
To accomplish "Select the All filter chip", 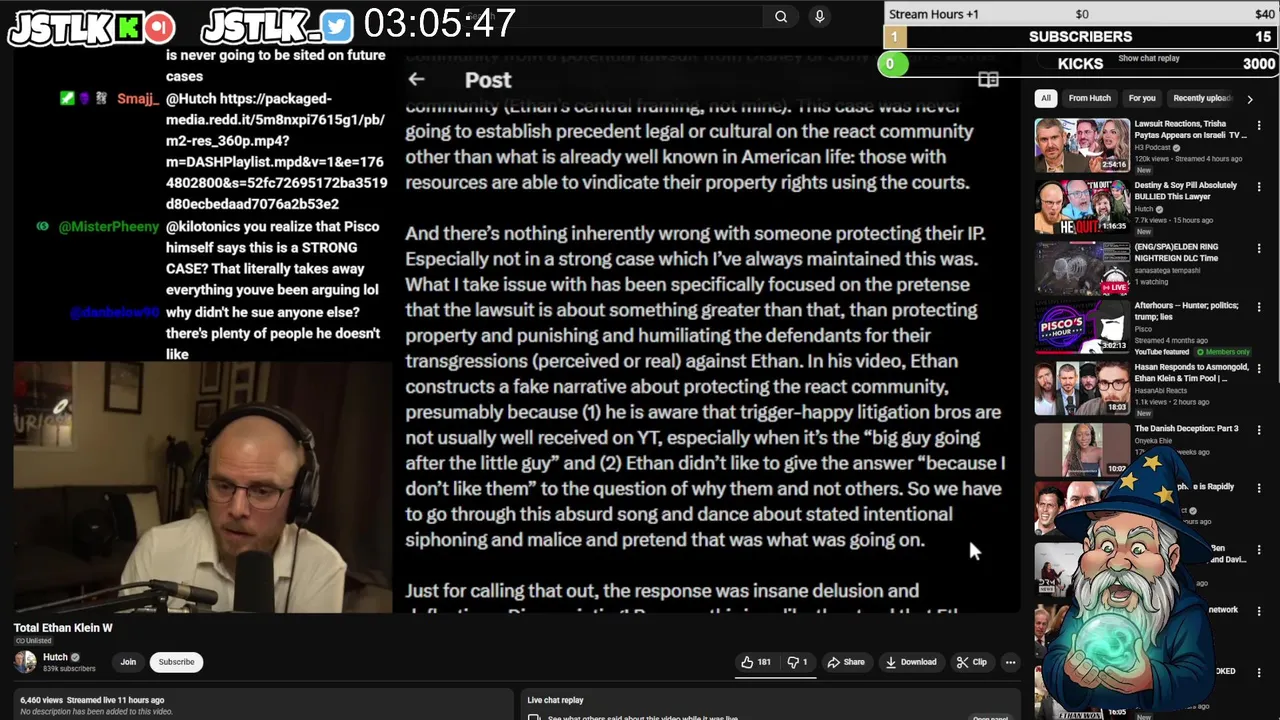I will [x=1046, y=98].
